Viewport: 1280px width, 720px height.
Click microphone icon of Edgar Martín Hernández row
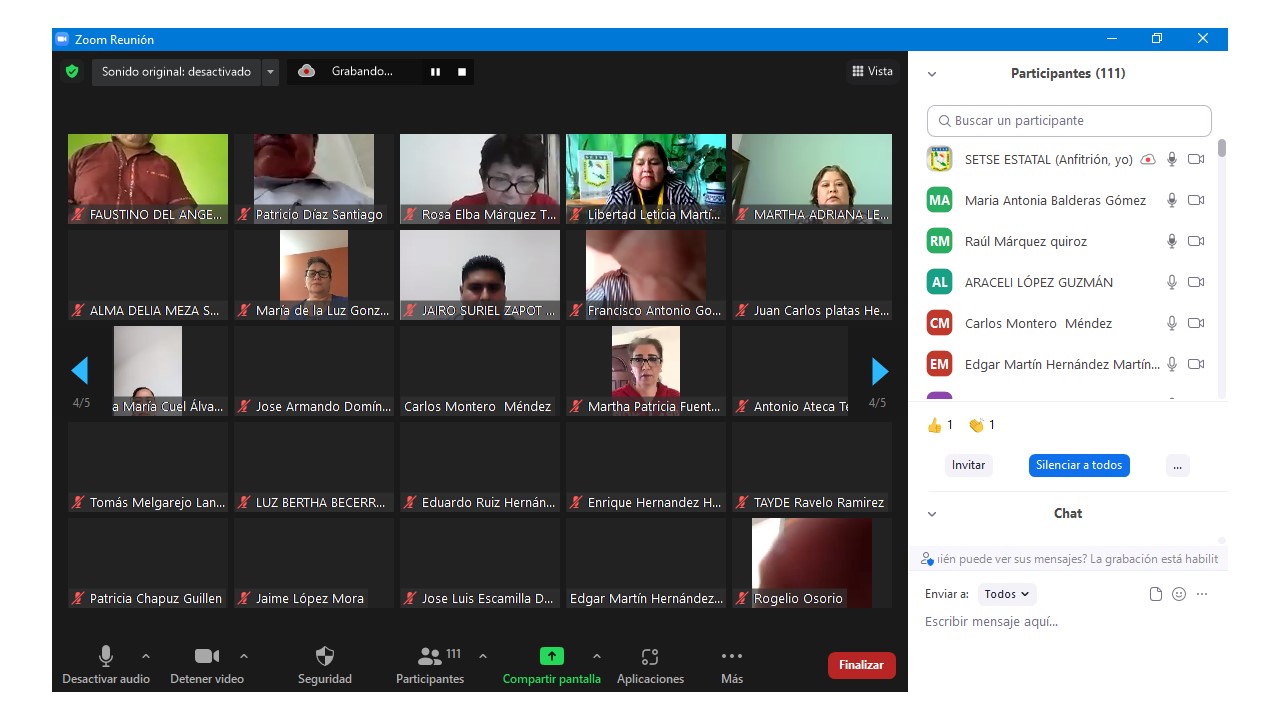tap(1172, 364)
